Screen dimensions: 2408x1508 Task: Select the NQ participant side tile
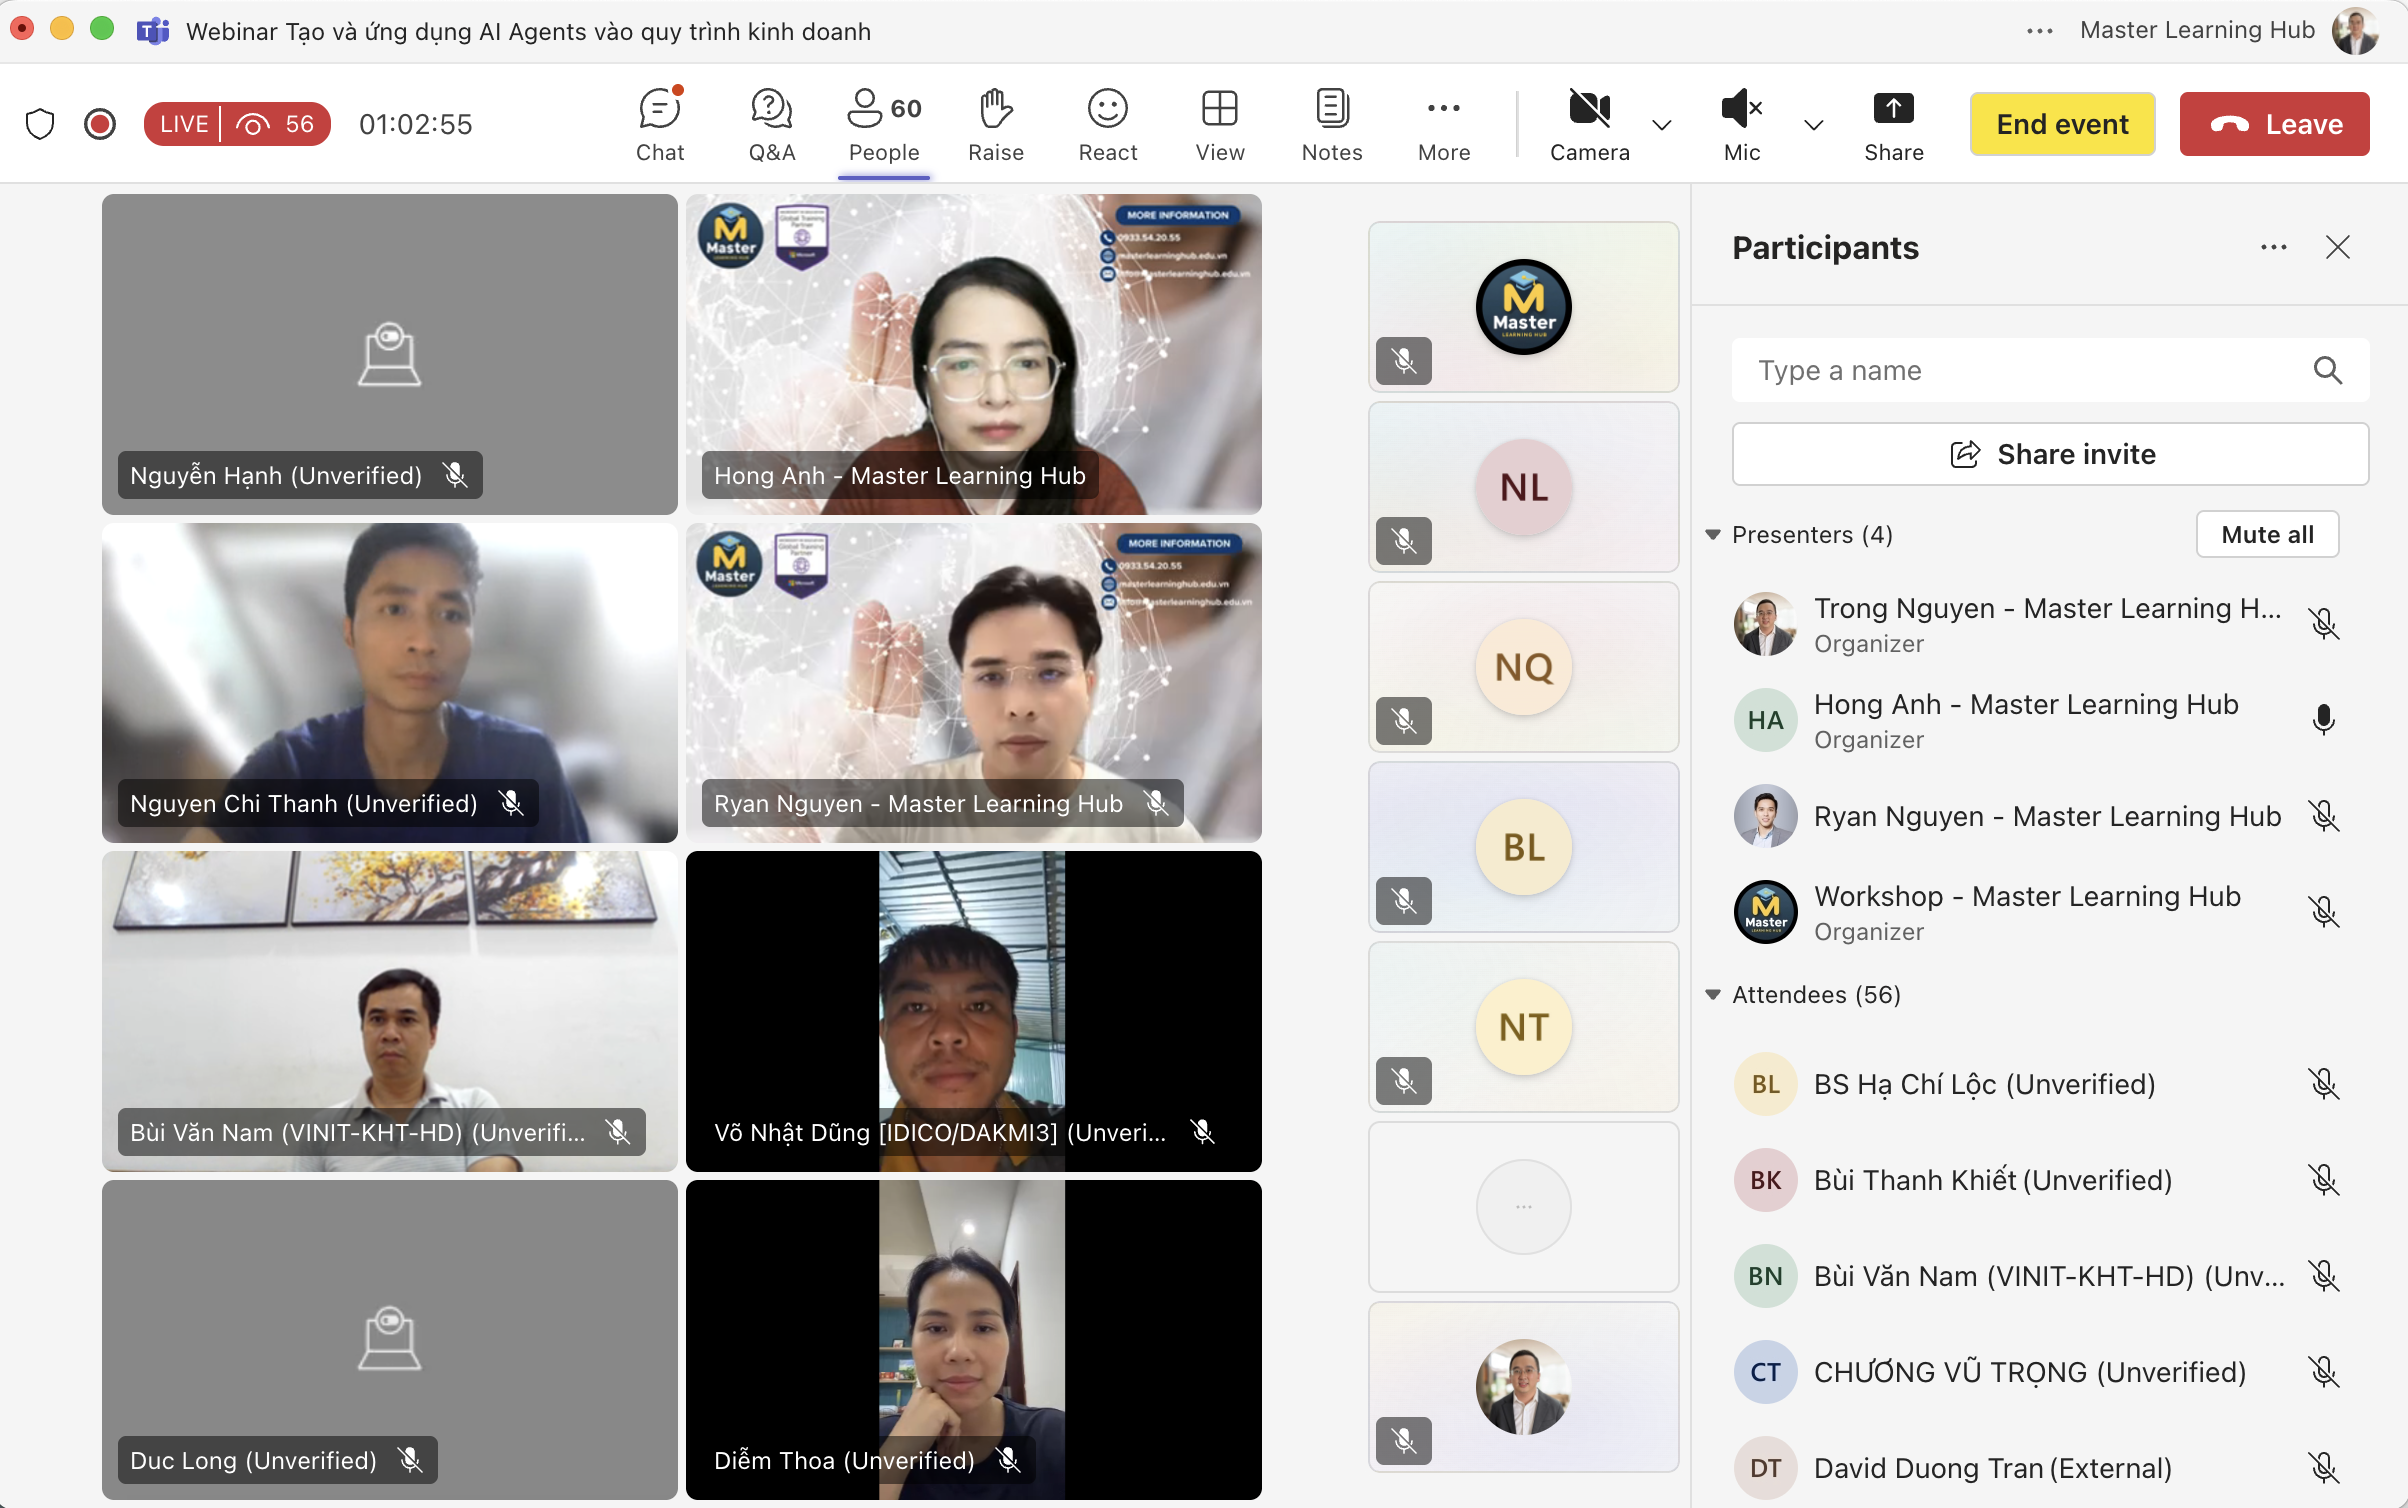pos(1523,667)
